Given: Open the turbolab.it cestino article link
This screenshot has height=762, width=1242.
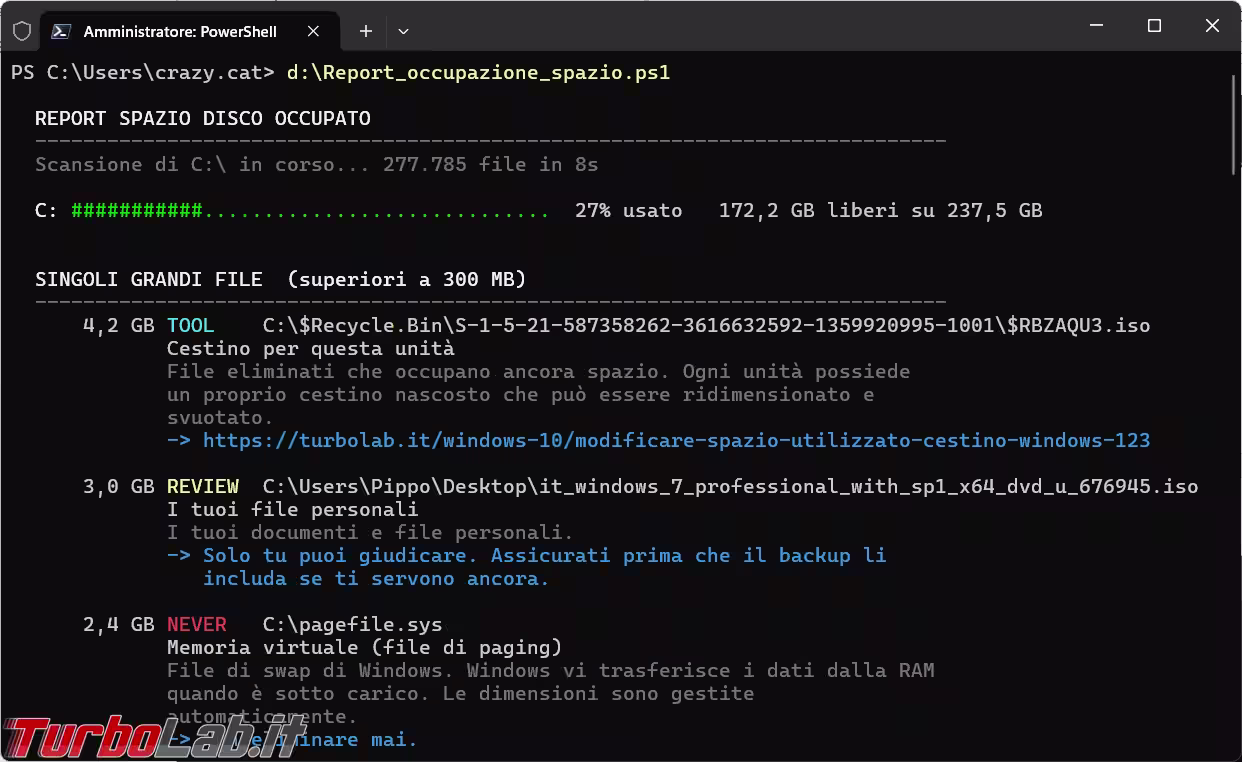Looking at the screenshot, I should (676, 440).
